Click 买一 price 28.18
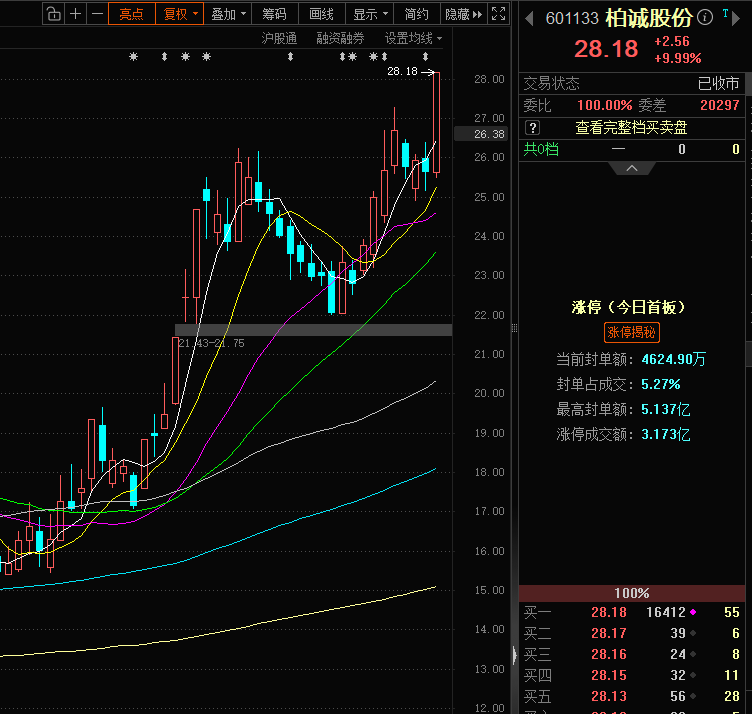Image resolution: width=752 pixels, height=714 pixels. click(609, 612)
